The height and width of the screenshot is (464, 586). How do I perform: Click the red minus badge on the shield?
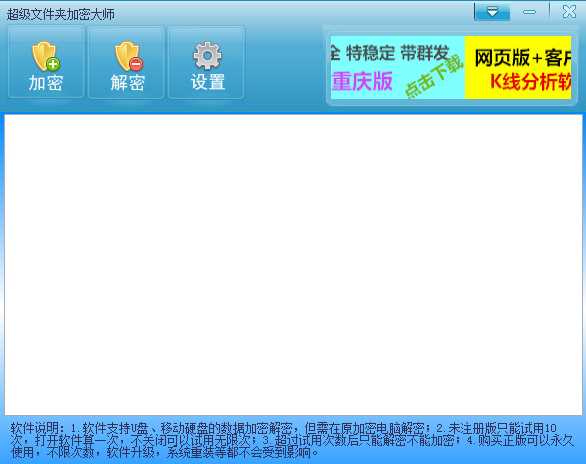(x=136, y=64)
